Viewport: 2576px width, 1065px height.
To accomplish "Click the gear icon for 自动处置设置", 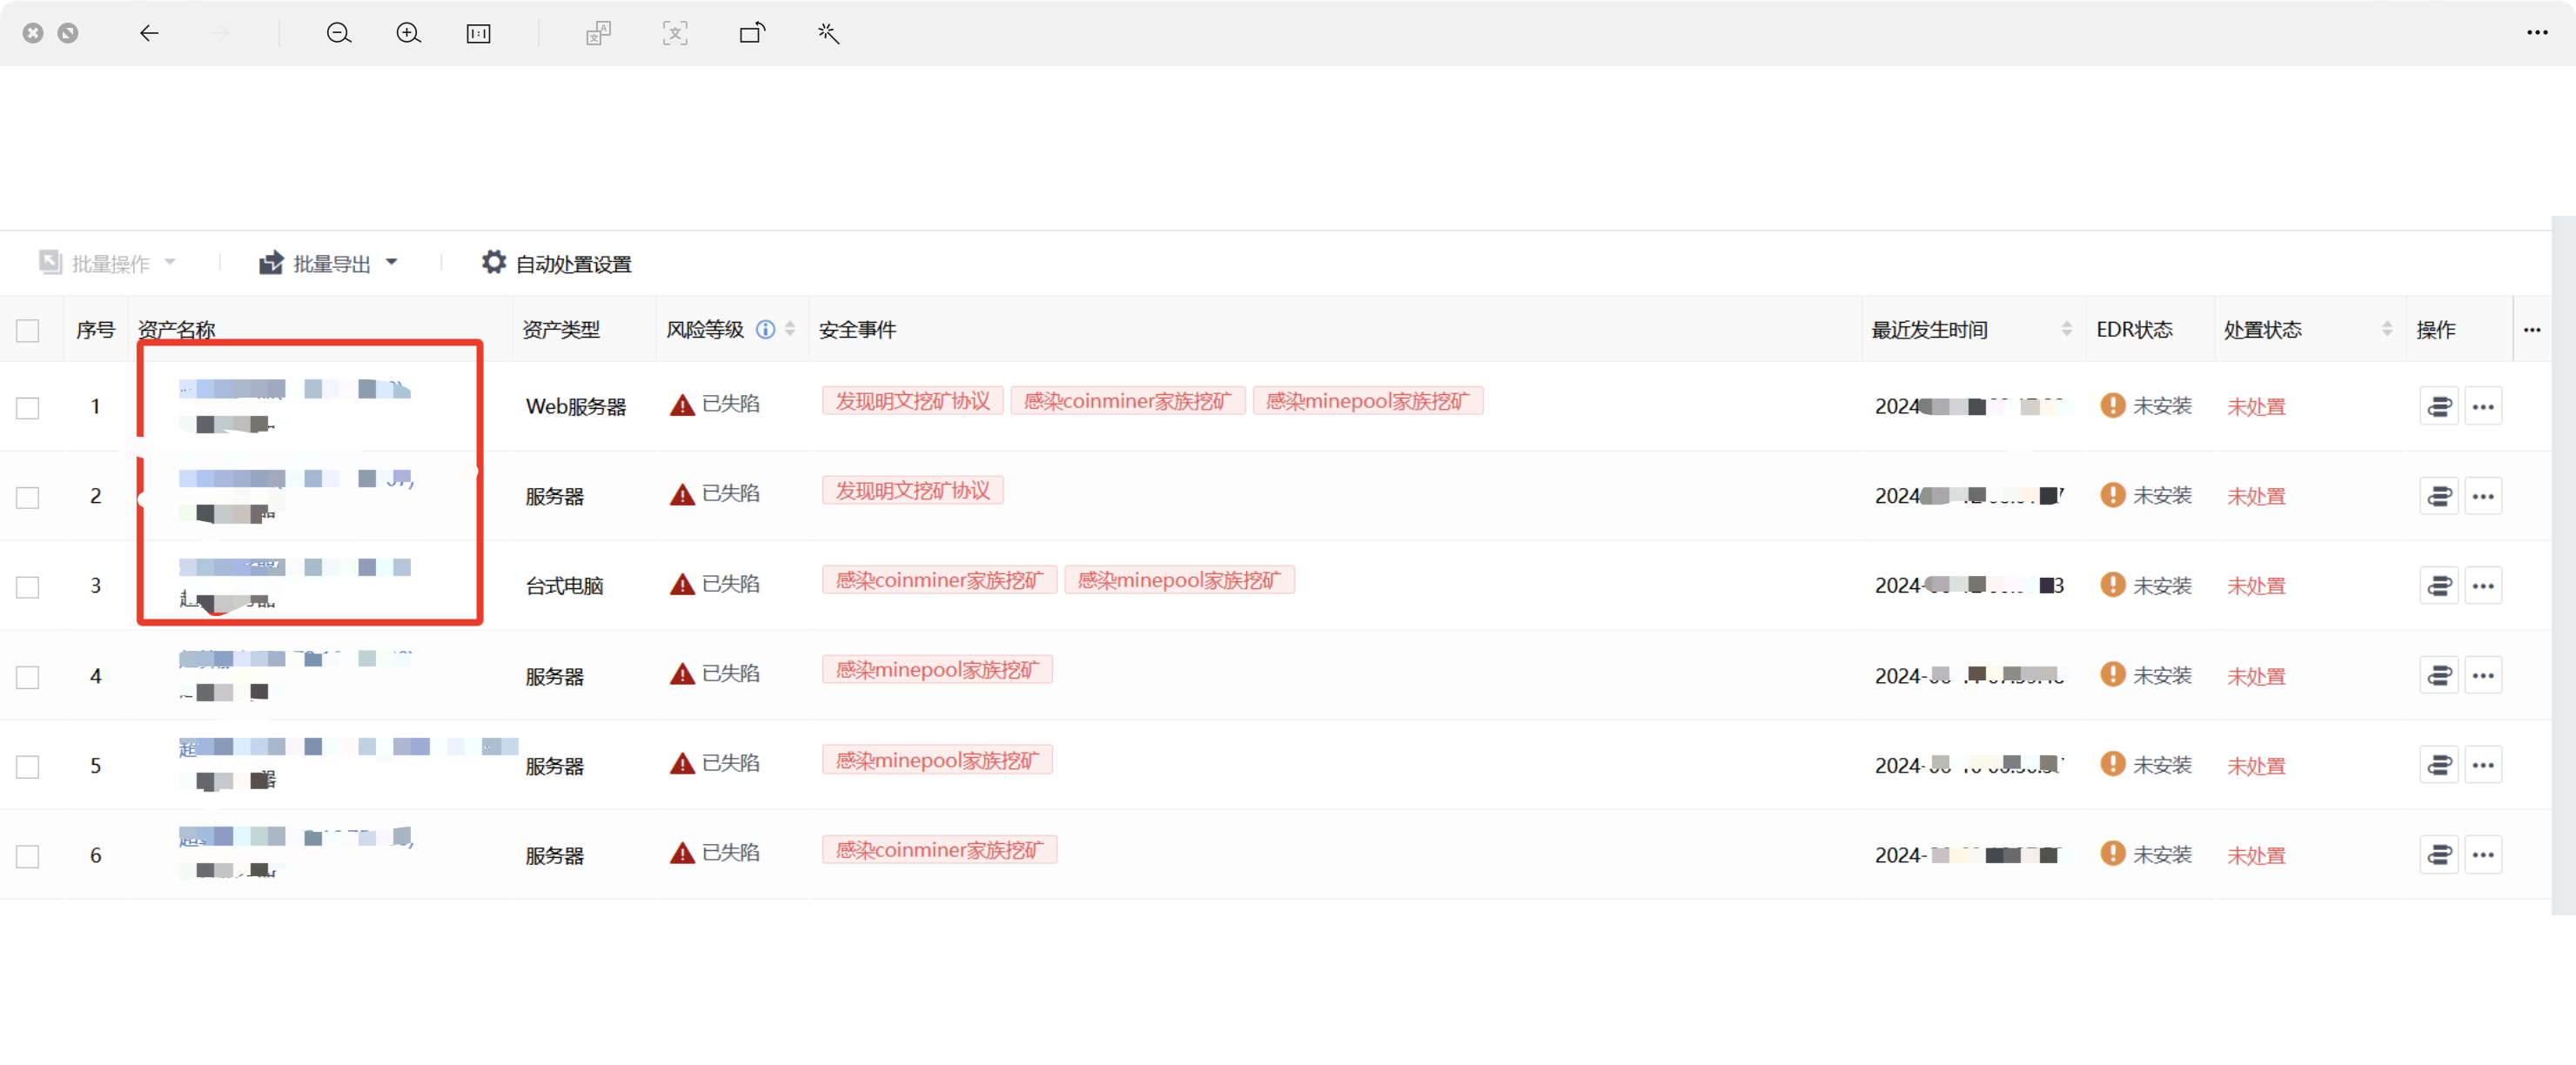I will 493,262.
